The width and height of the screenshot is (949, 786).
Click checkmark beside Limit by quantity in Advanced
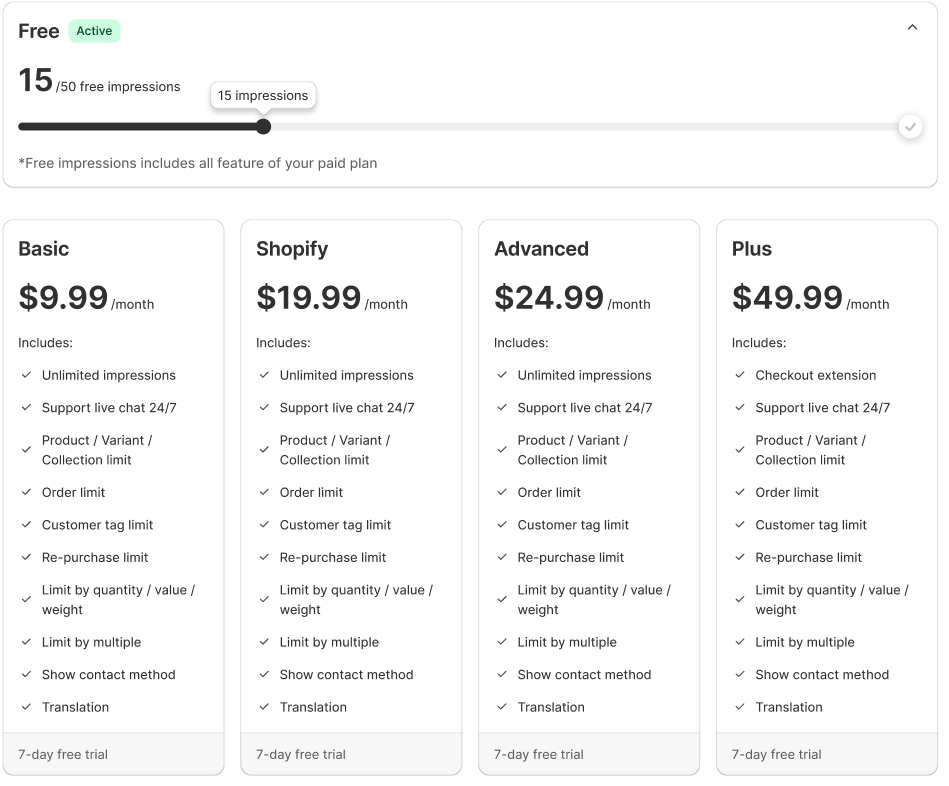502,600
